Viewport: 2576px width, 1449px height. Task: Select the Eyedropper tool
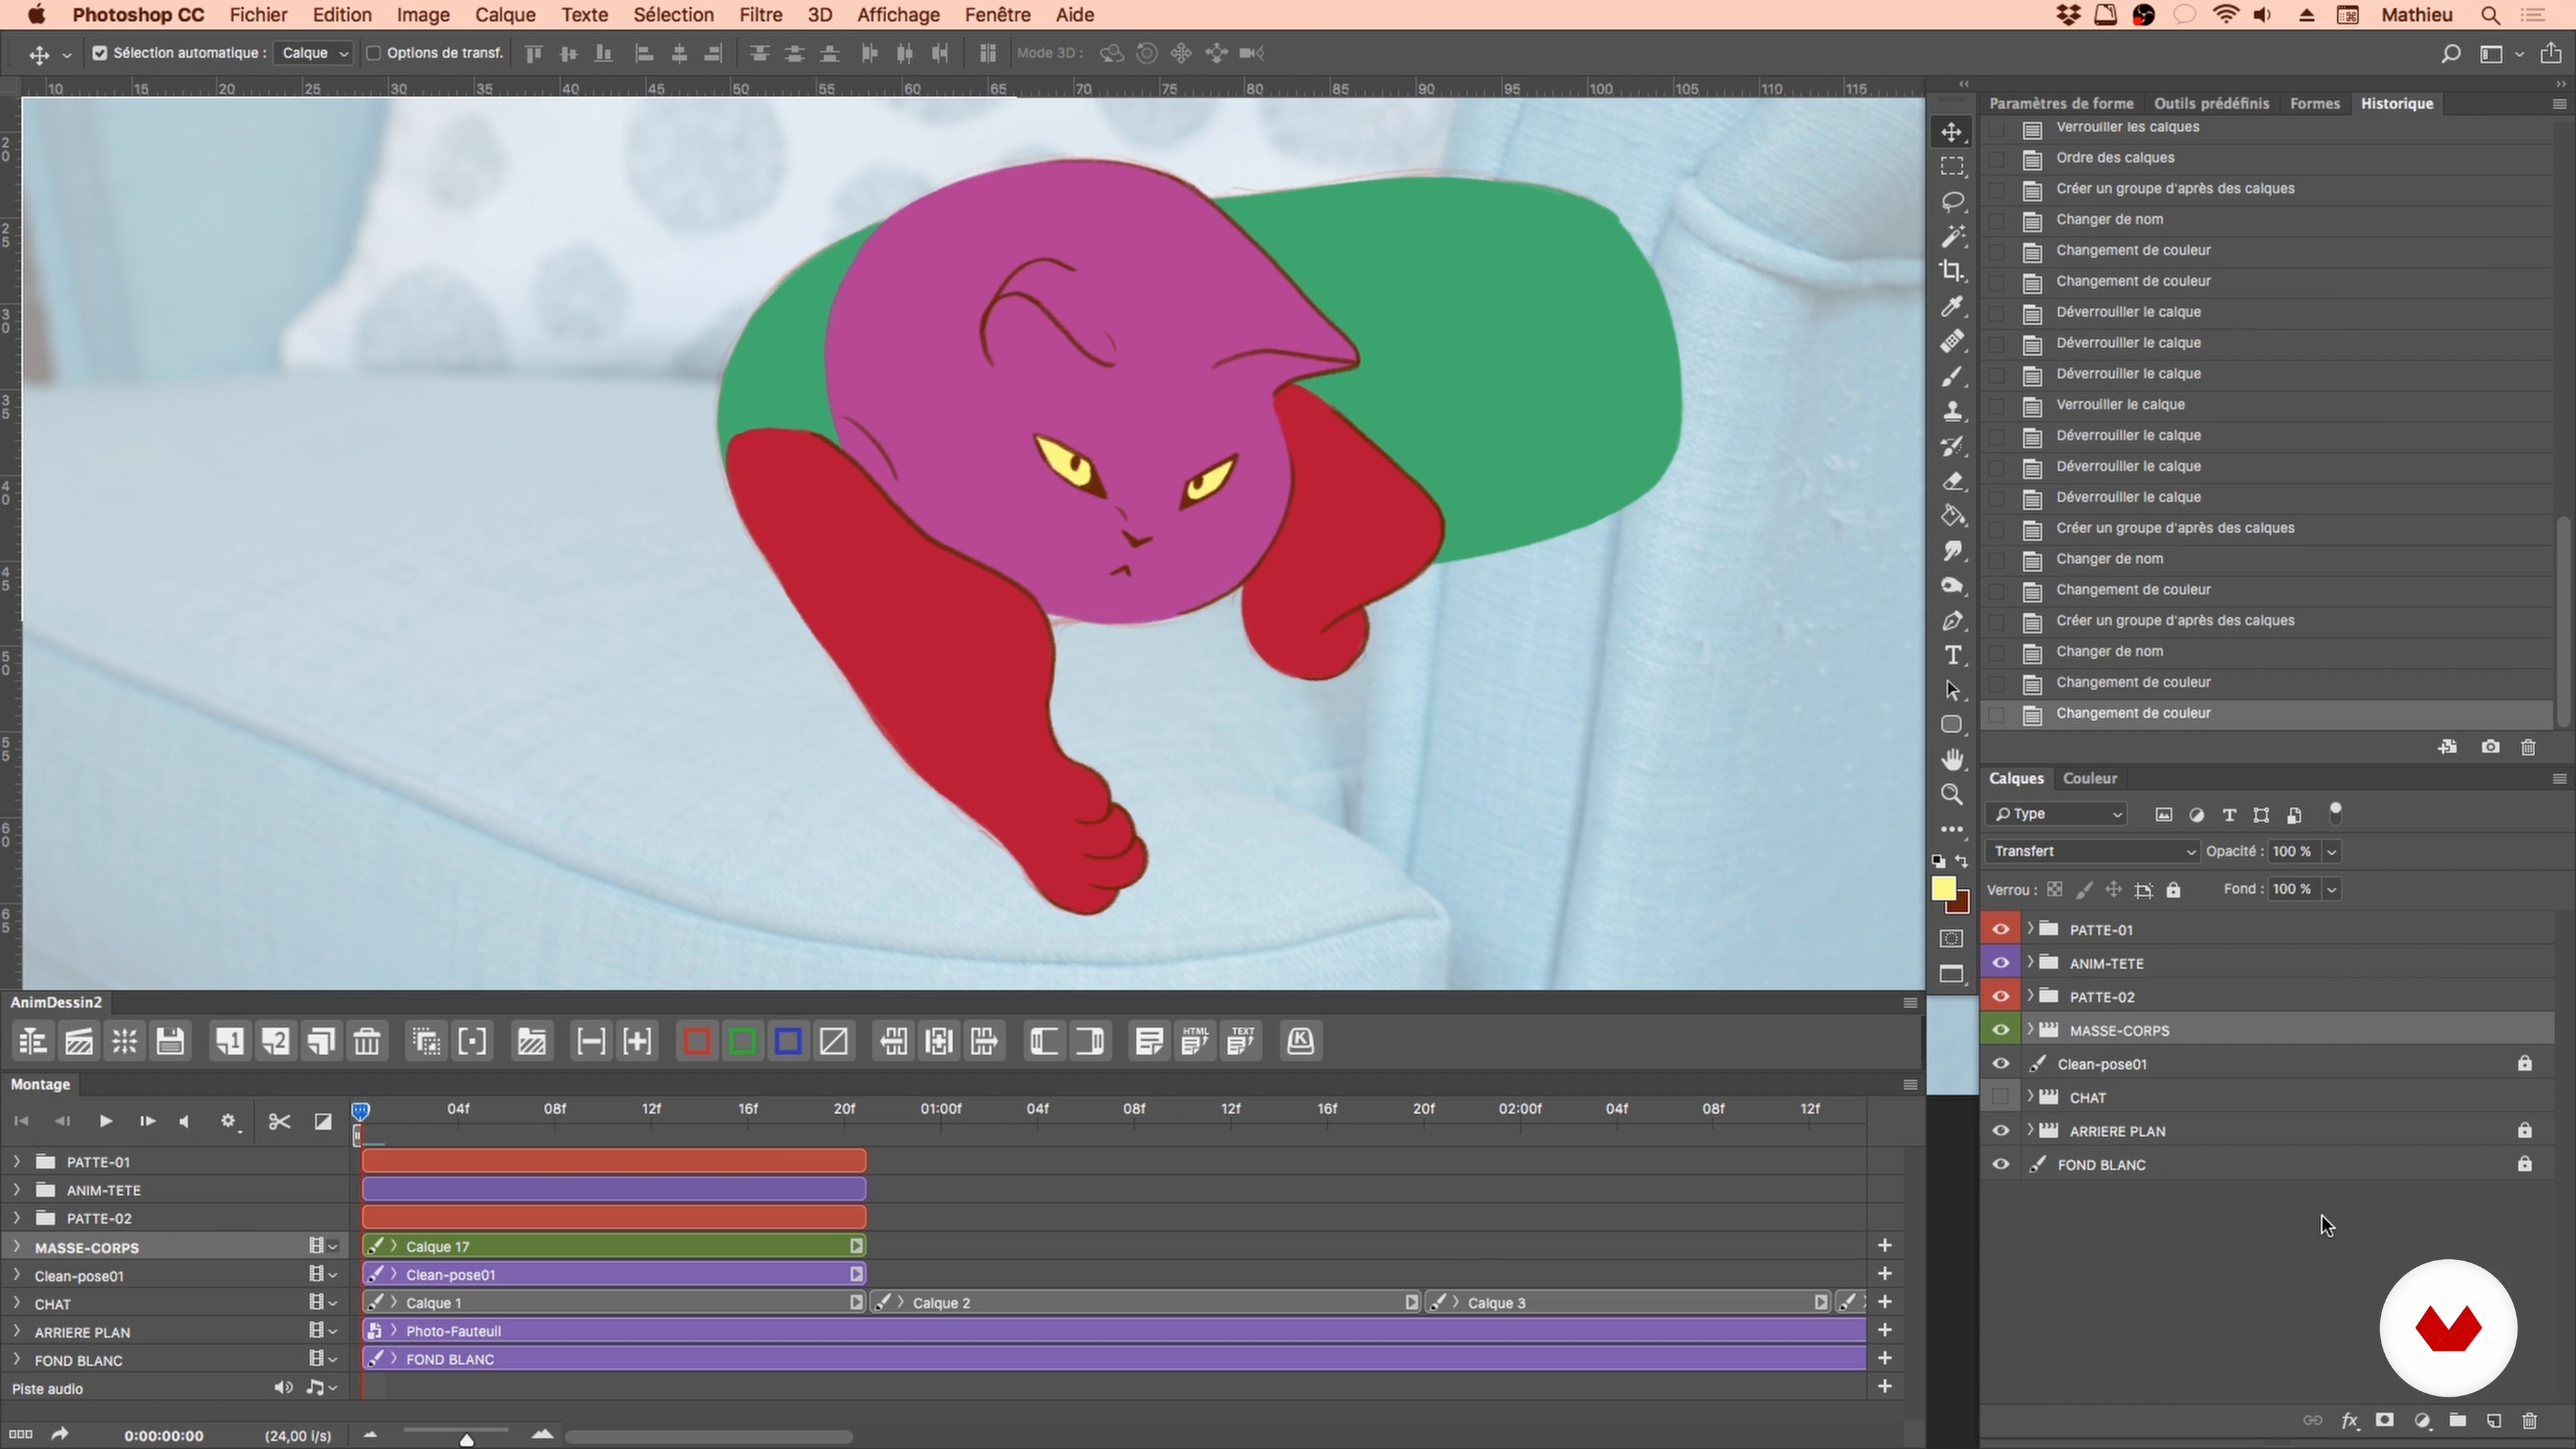[x=1952, y=306]
